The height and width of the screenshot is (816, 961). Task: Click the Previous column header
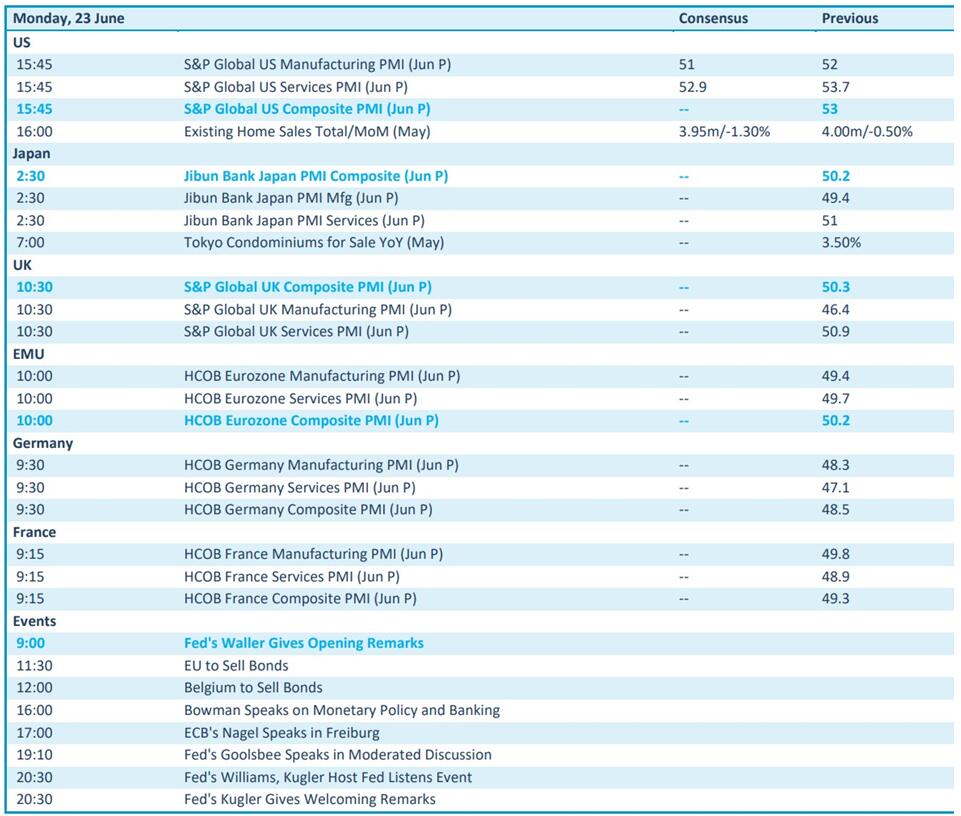[x=850, y=18]
